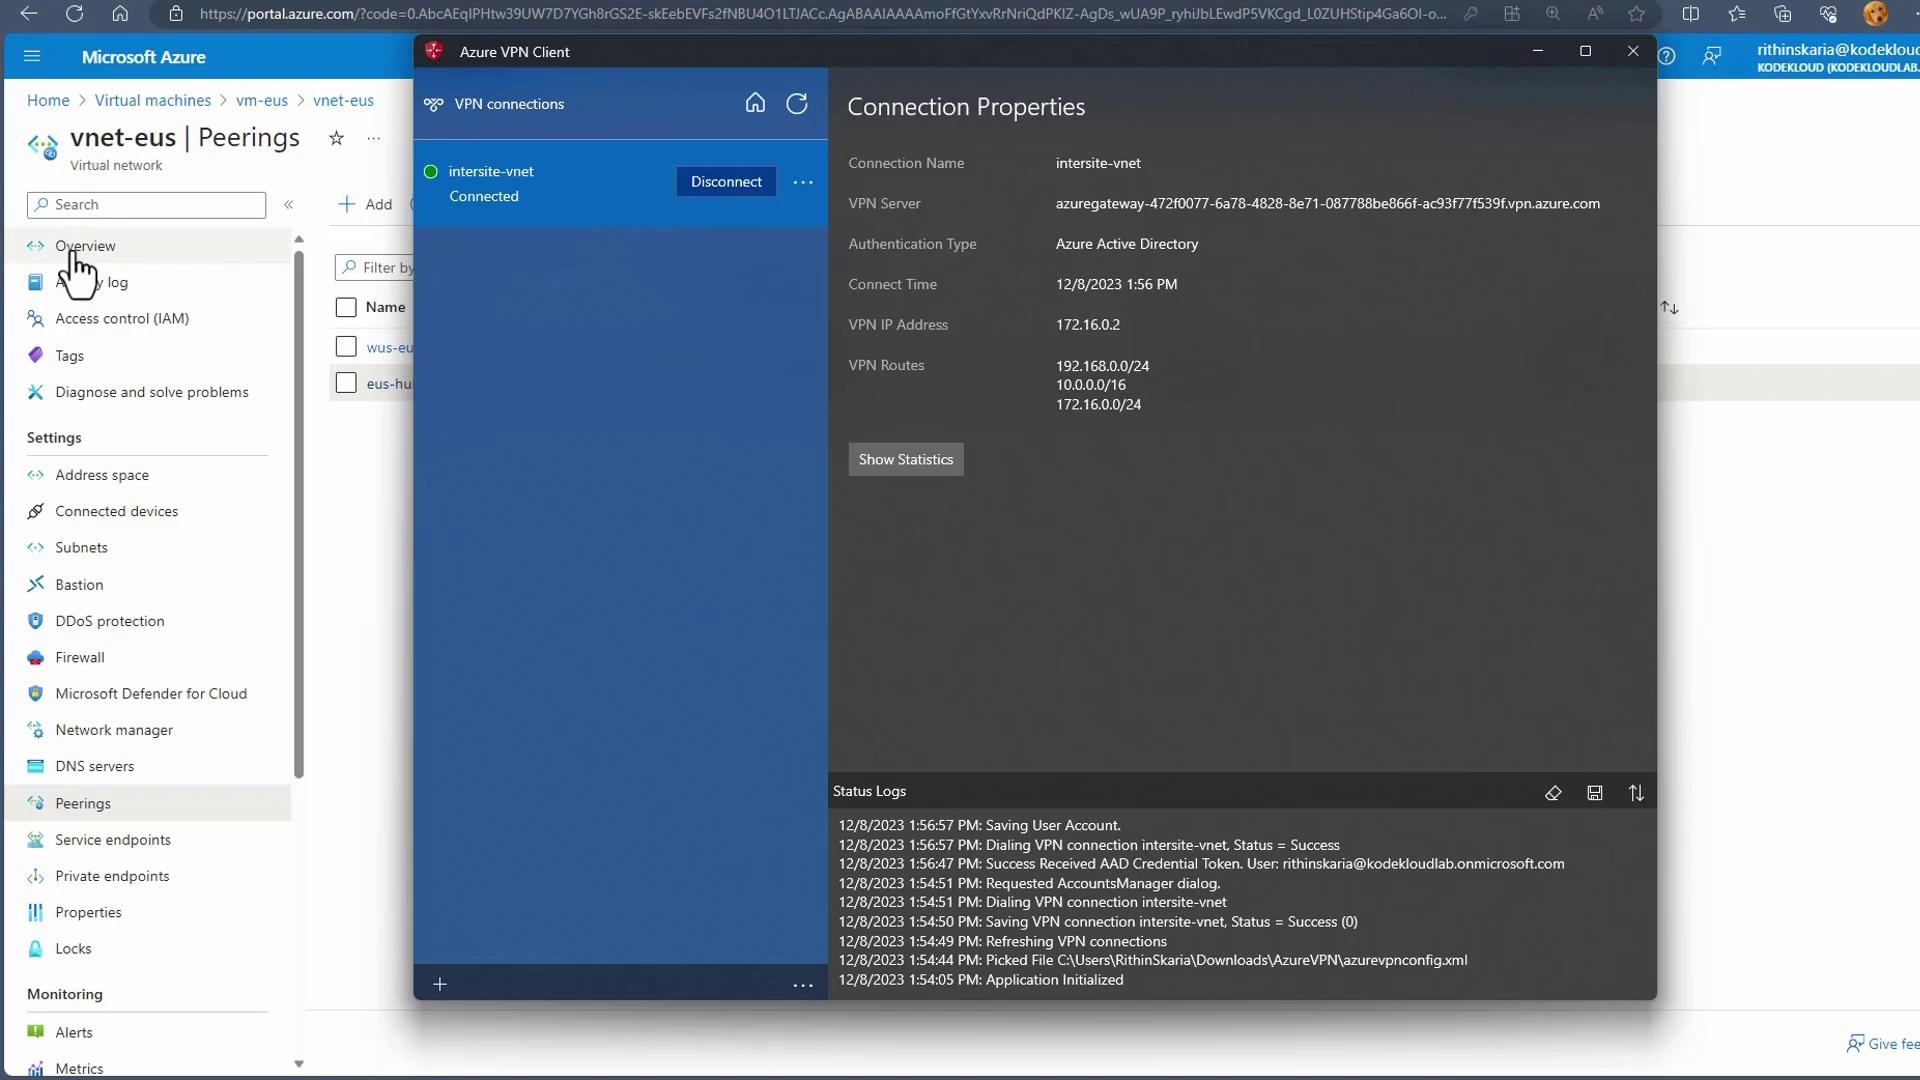Refresh the VPN connections list
Screen dimensions: 1920x1080
pos(797,103)
